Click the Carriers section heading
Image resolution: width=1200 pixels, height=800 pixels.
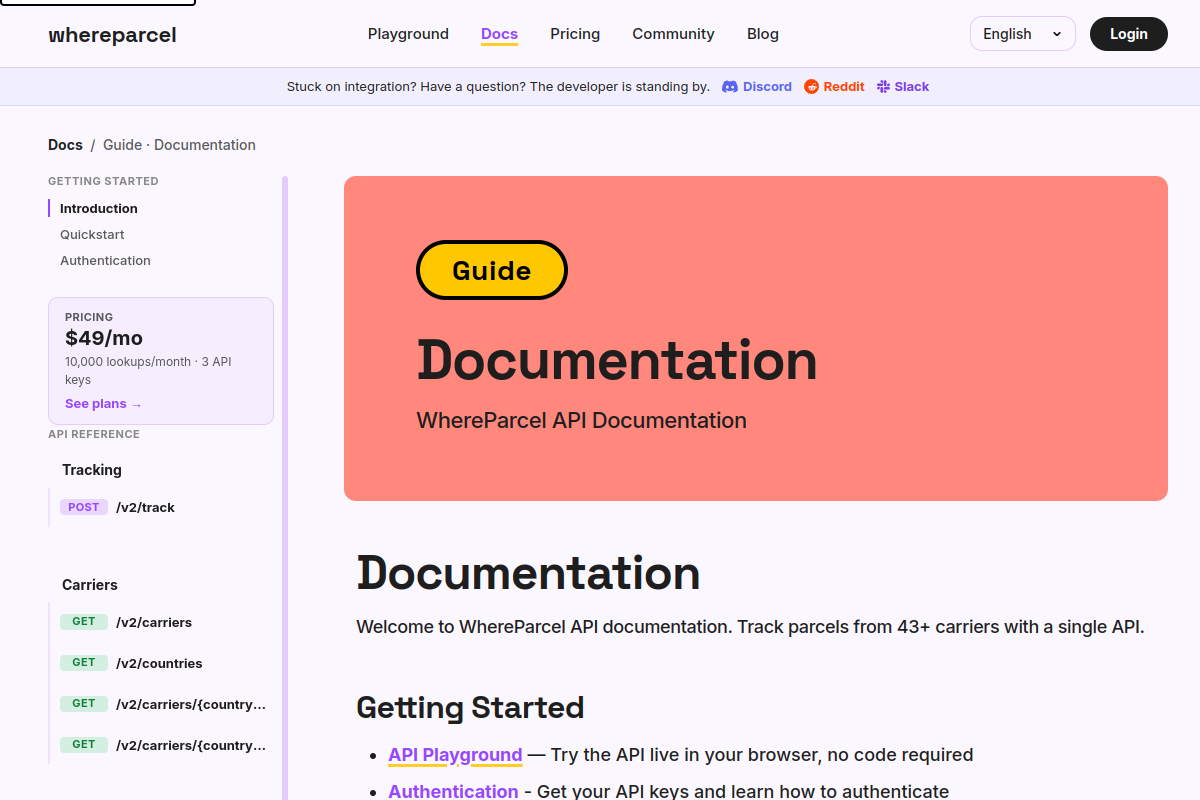coord(90,585)
